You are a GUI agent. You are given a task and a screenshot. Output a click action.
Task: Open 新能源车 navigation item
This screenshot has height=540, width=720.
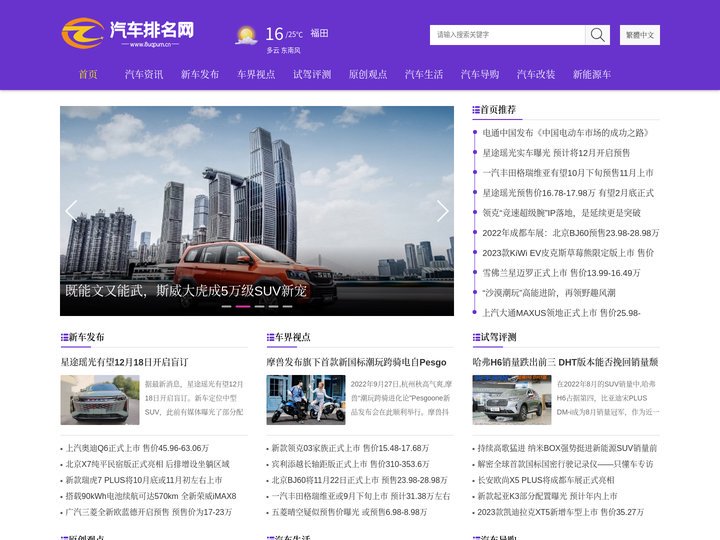pyautogui.click(x=592, y=74)
